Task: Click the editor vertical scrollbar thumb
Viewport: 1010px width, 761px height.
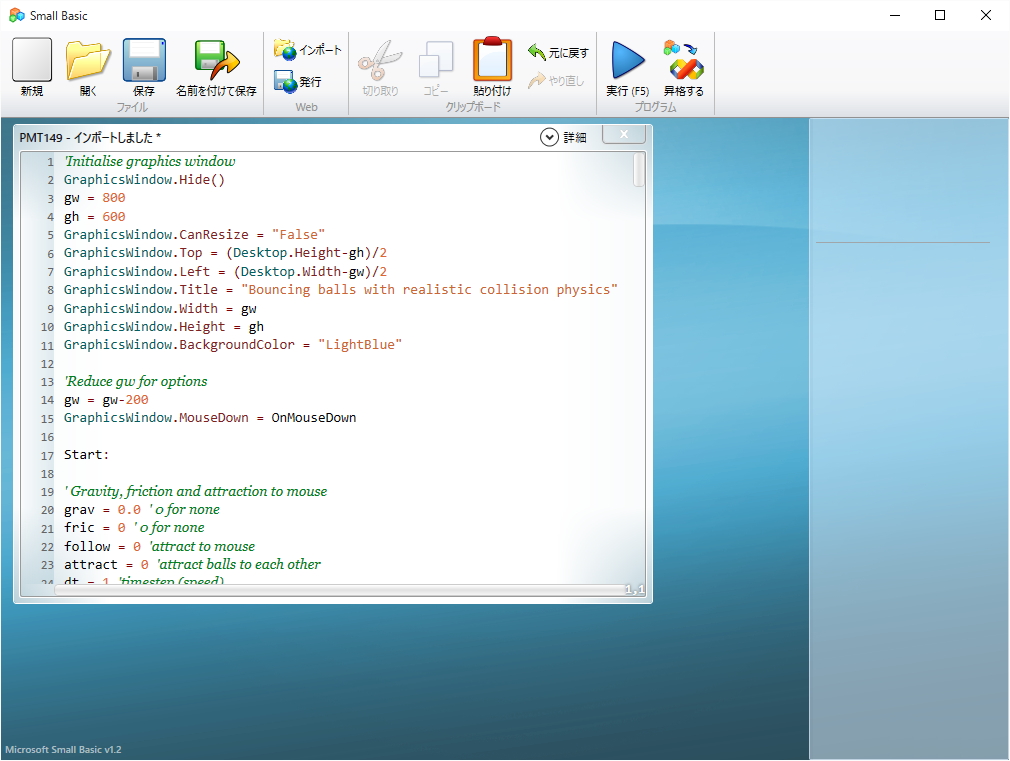Action: [639, 170]
